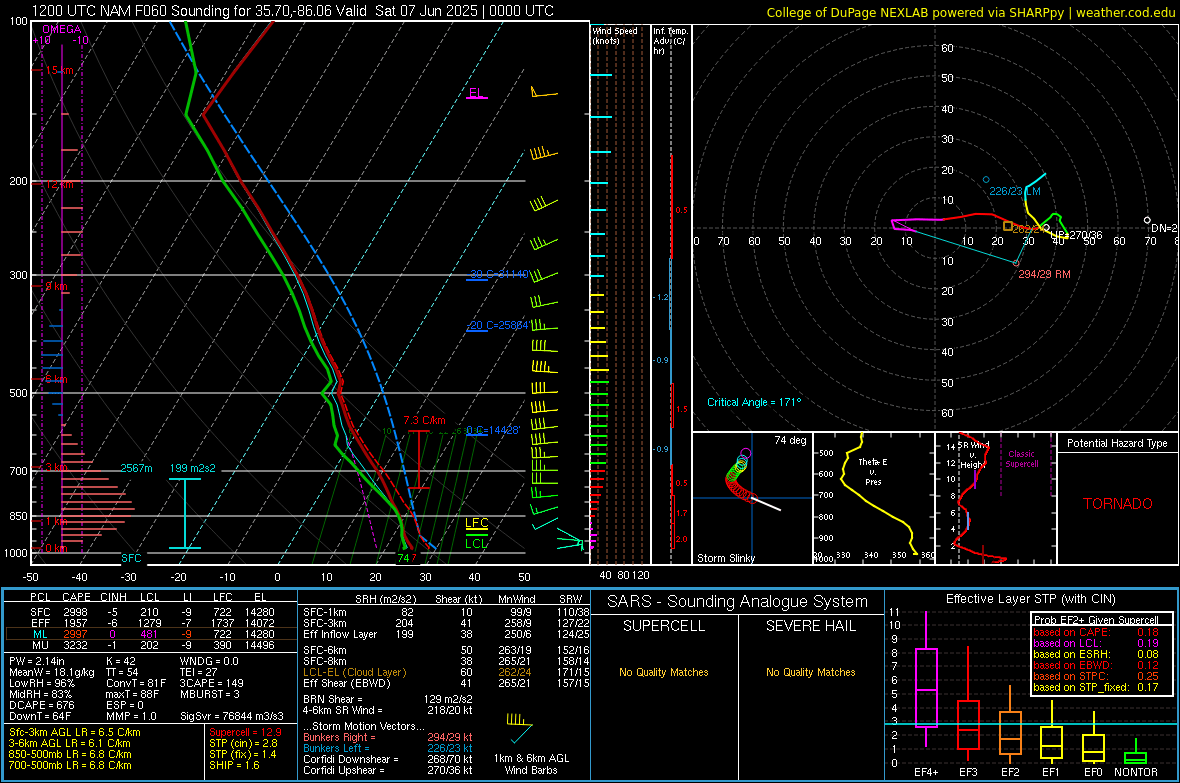Click the 0 C=14428' height label
This screenshot has width=1180, height=783.
pos(493,430)
